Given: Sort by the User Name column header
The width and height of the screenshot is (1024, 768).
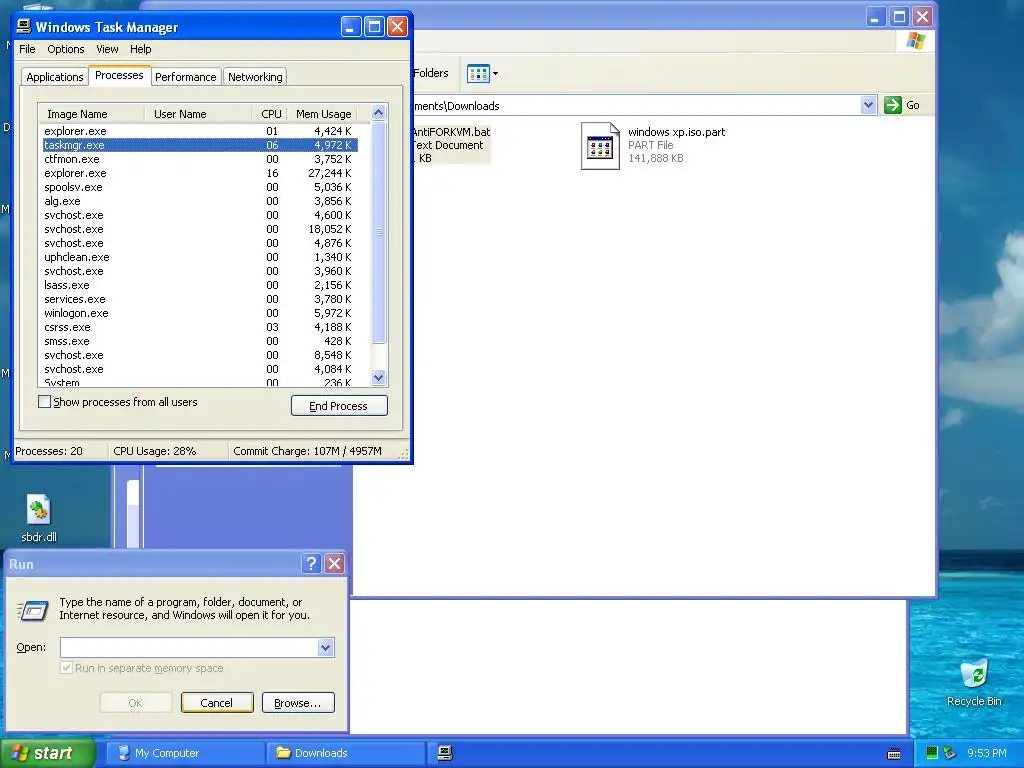Looking at the screenshot, I should [x=198, y=114].
